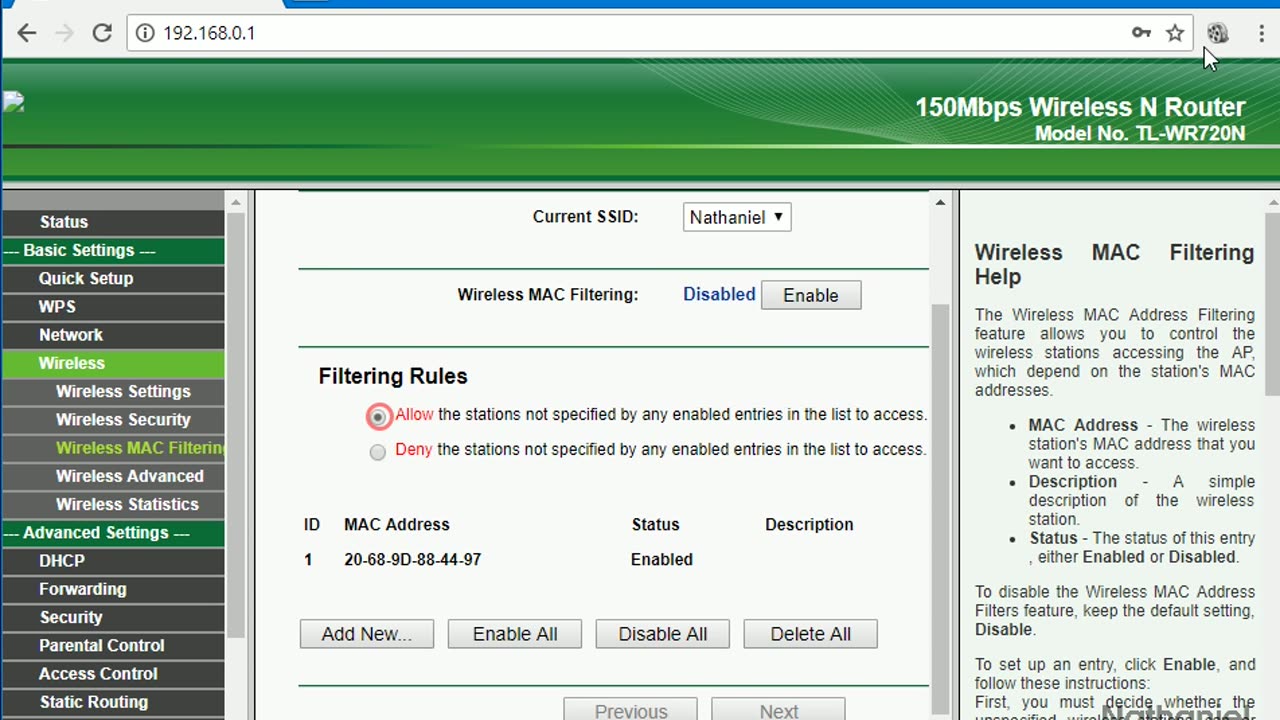Click the Wireless MAC Filtering Help heading
The width and height of the screenshot is (1280, 720).
[1114, 265]
